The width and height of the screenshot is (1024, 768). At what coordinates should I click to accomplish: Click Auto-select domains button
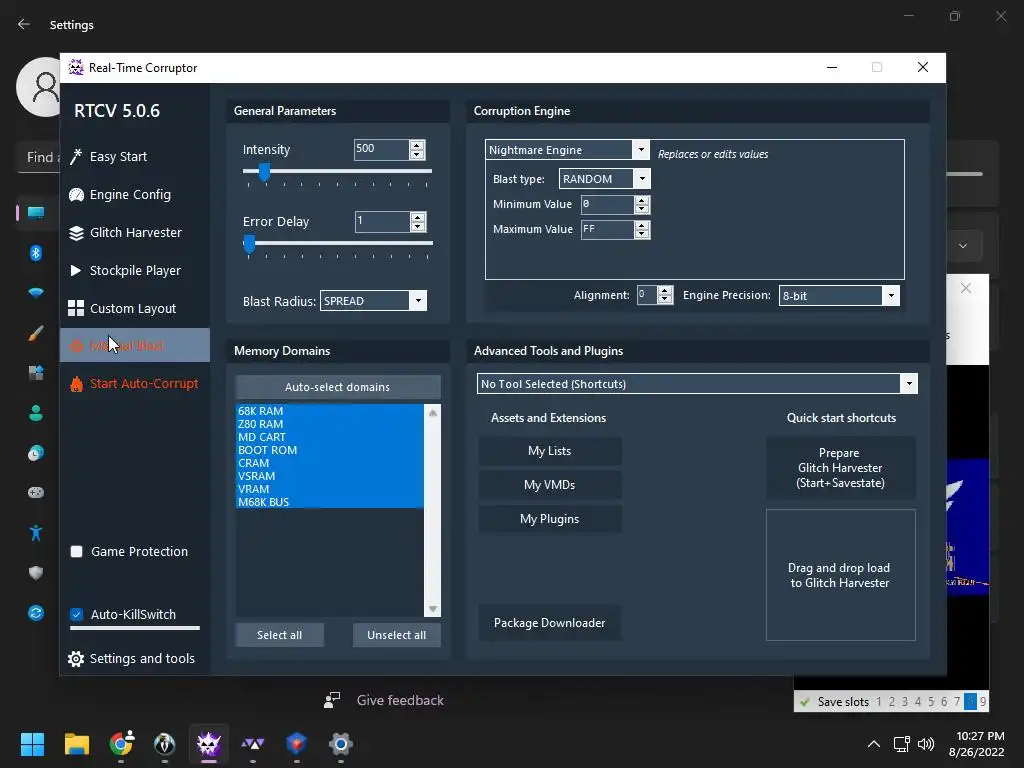[338, 387]
